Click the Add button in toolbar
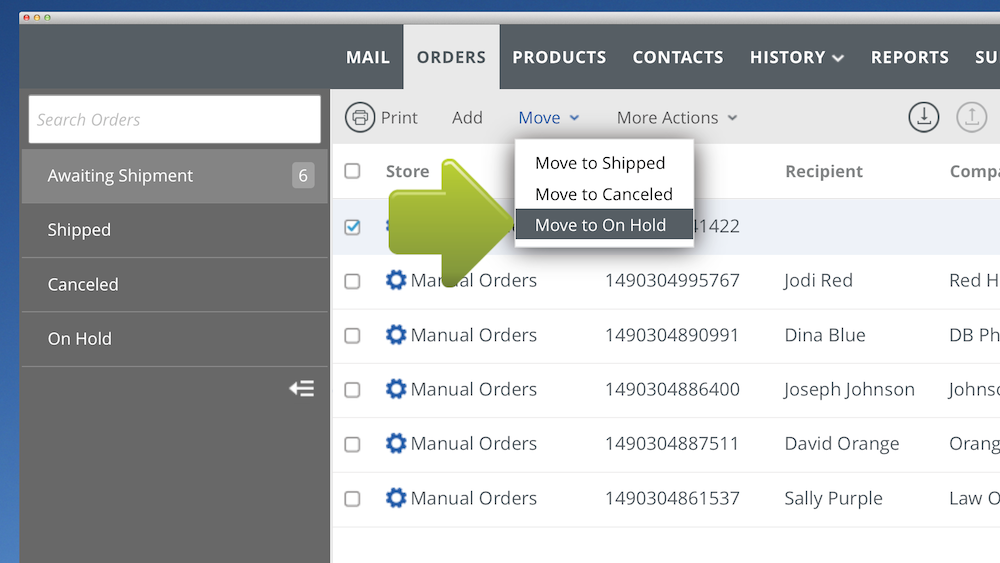1000x563 pixels. pos(467,117)
